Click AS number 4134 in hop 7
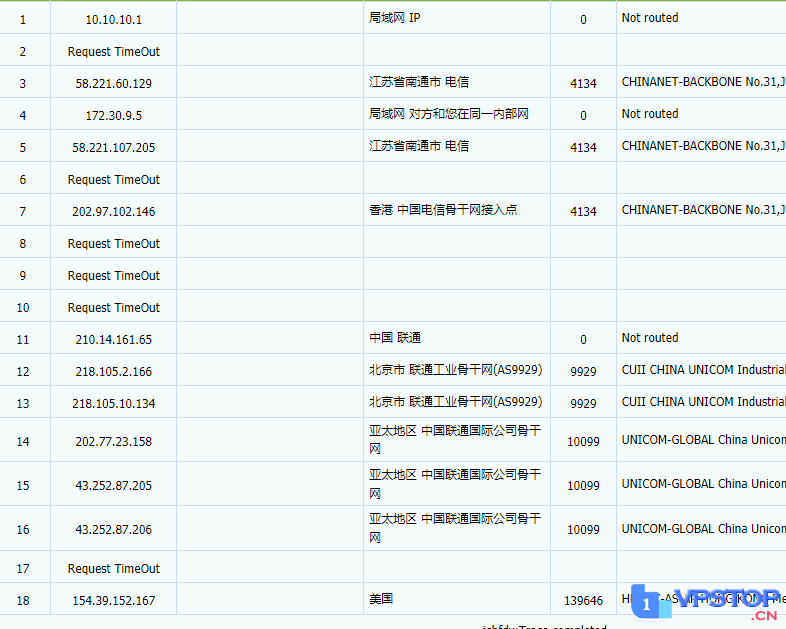Screen dimensions: 786x629 583,212
